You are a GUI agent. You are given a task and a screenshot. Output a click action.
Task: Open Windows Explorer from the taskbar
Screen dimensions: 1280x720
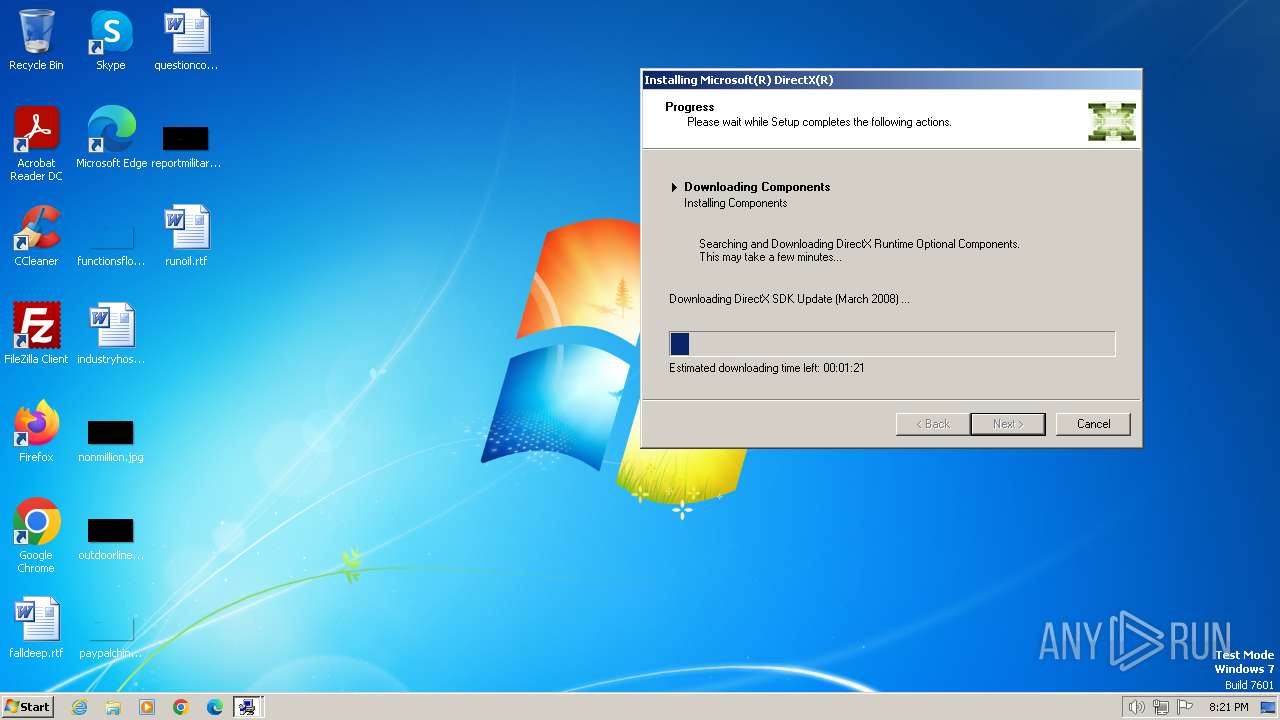click(x=113, y=707)
